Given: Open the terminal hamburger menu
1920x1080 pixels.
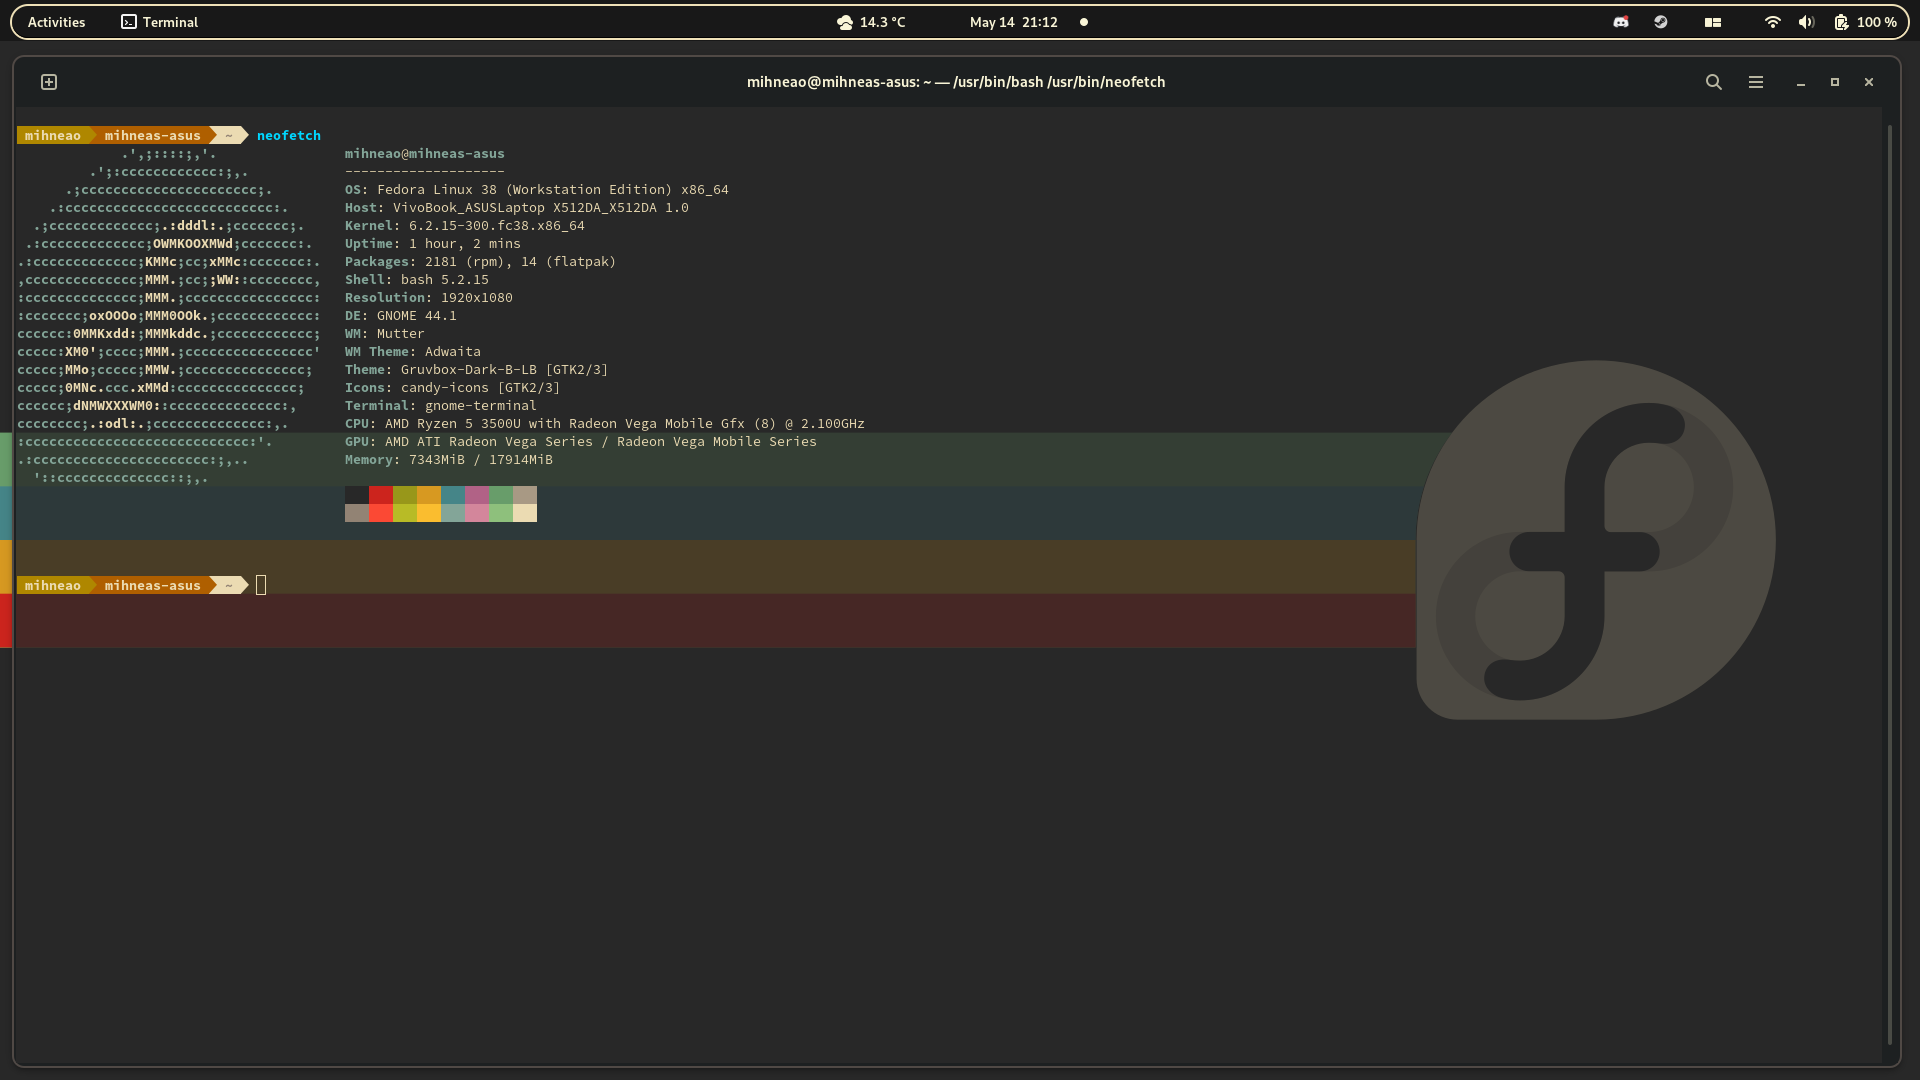Looking at the screenshot, I should pyautogui.click(x=1755, y=82).
